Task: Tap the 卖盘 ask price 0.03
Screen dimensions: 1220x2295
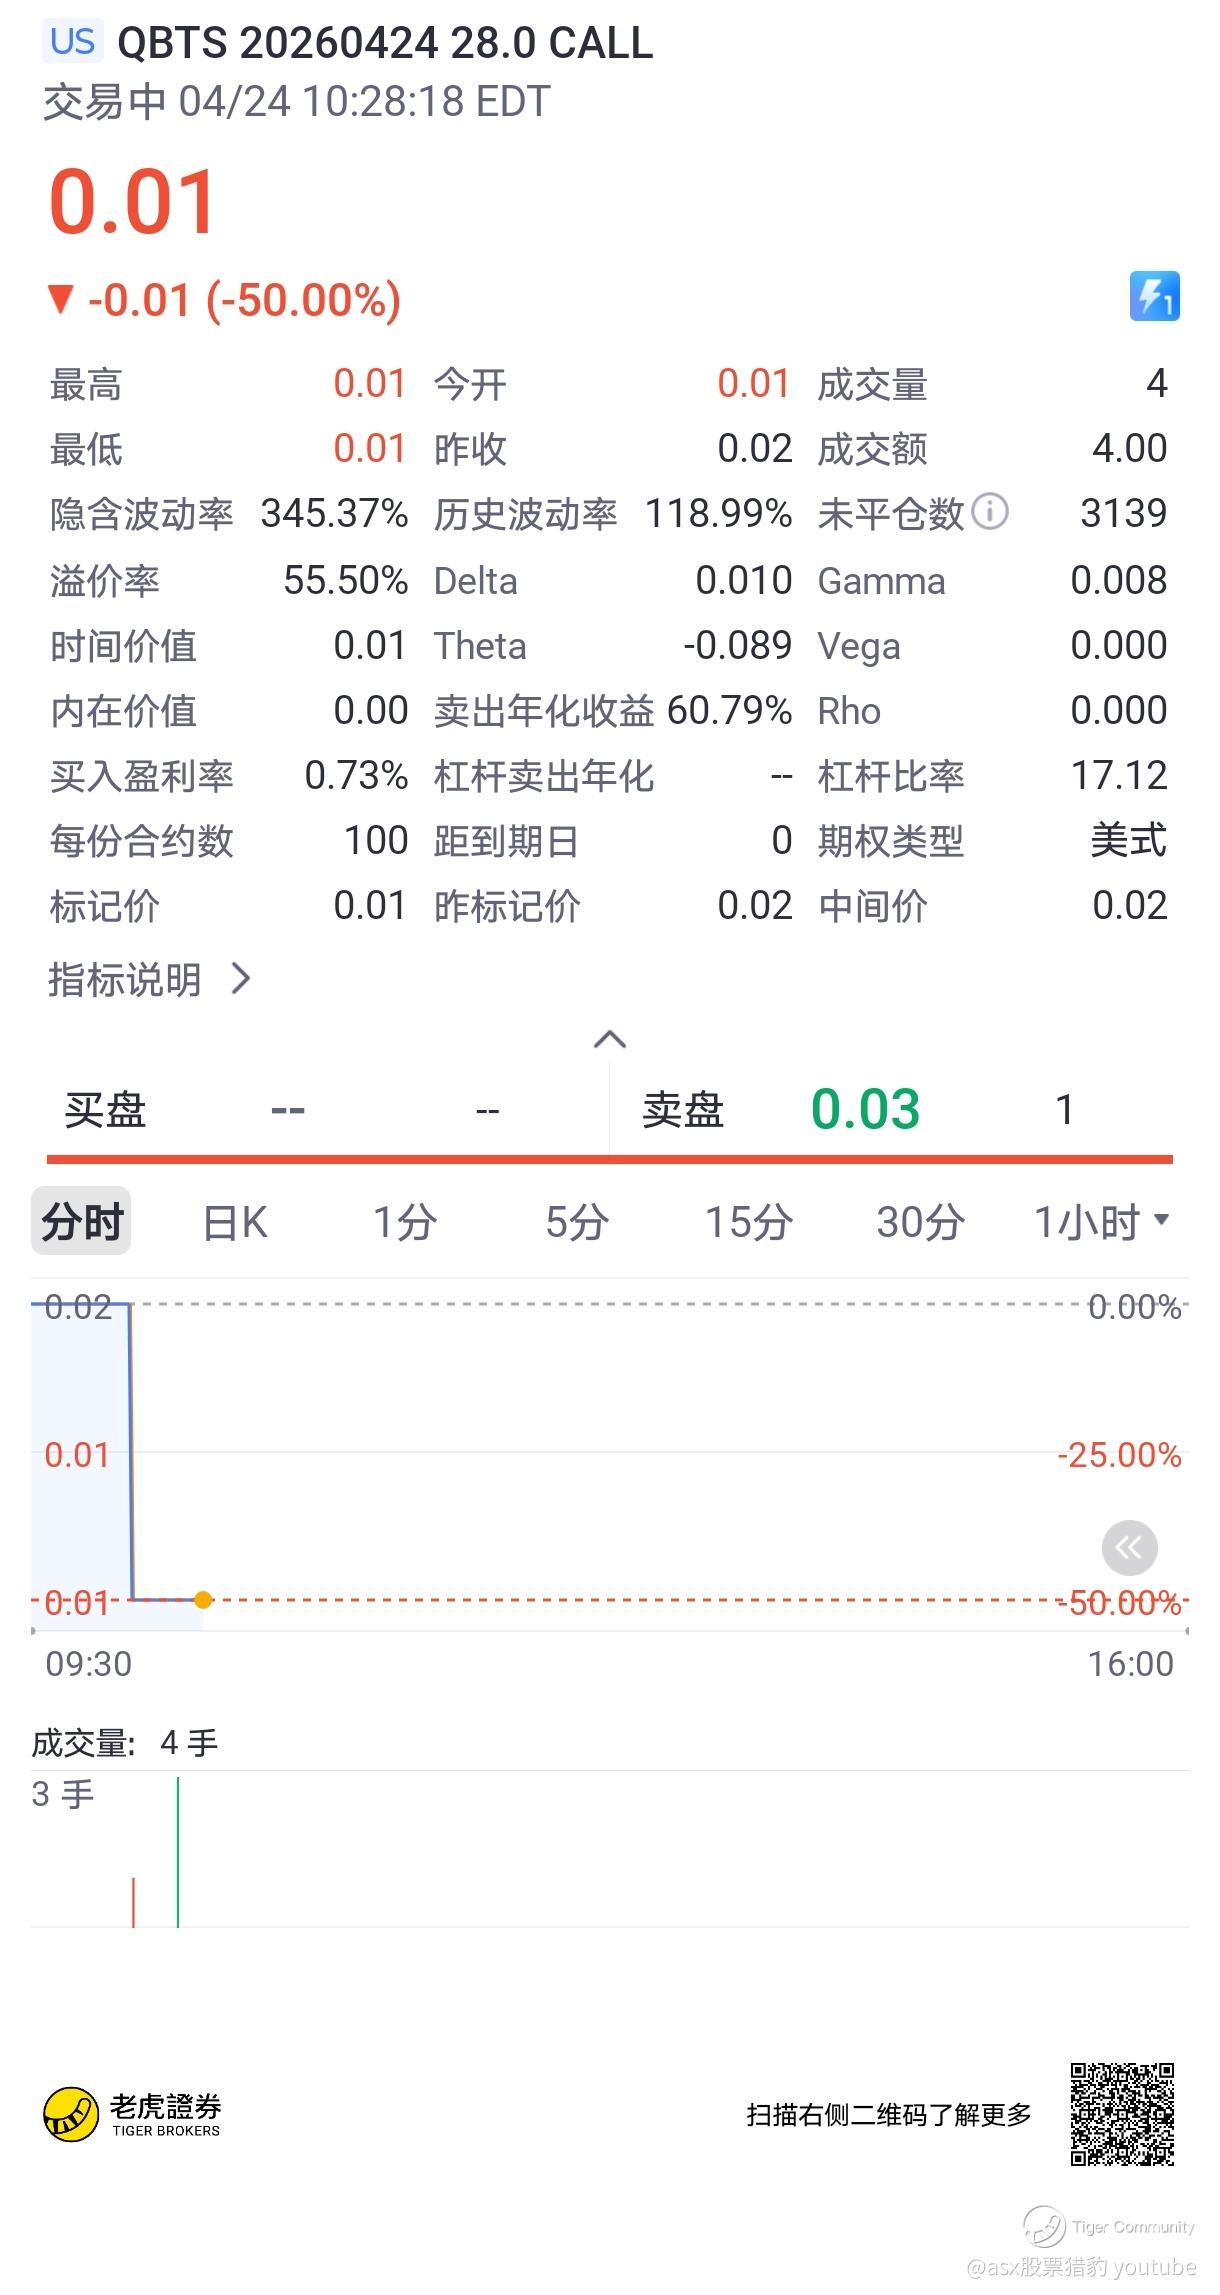Action: pos(865,1109)
